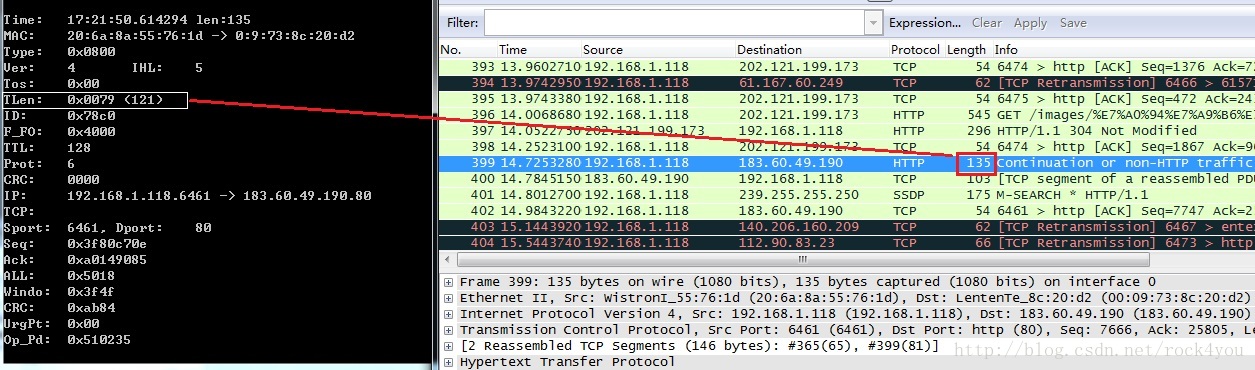Select packet number 393 row
1255x370 pixels.
[x=847, y=66]
